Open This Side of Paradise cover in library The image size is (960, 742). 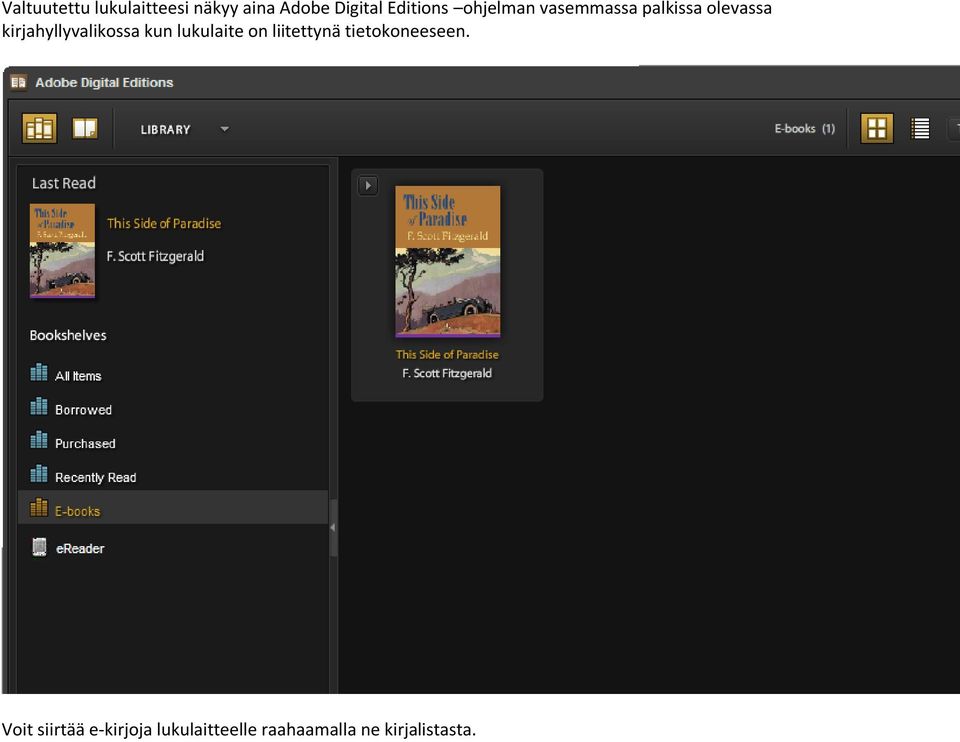pos(448,261)
